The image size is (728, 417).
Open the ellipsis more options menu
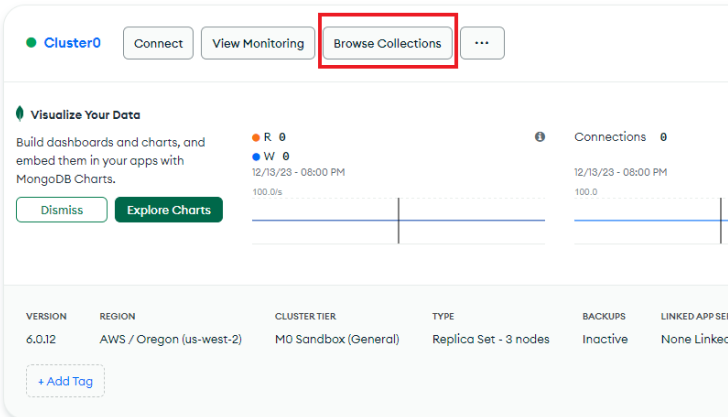click(482, 43)
